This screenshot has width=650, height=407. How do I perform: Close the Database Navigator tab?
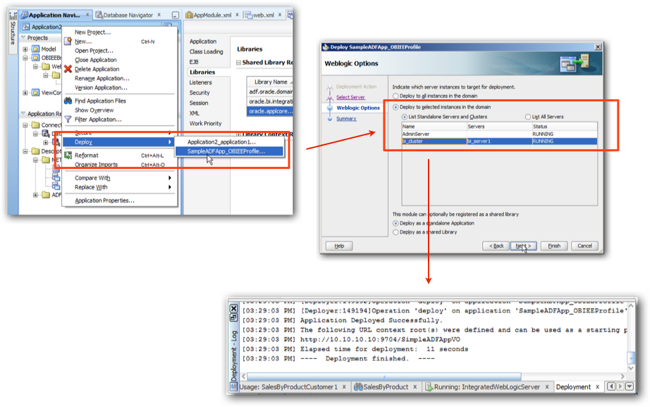click(x=159, y=15)
